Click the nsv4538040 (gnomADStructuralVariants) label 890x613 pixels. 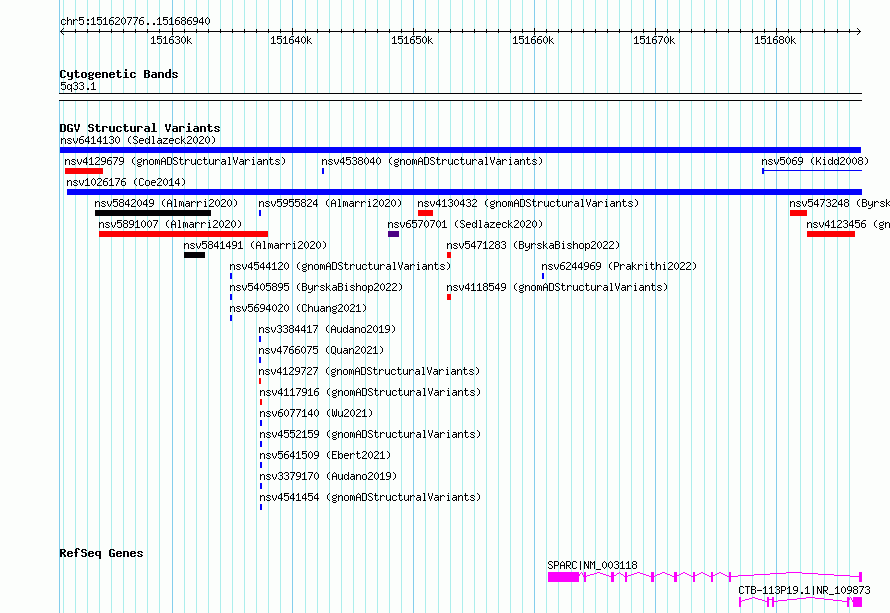432,161
